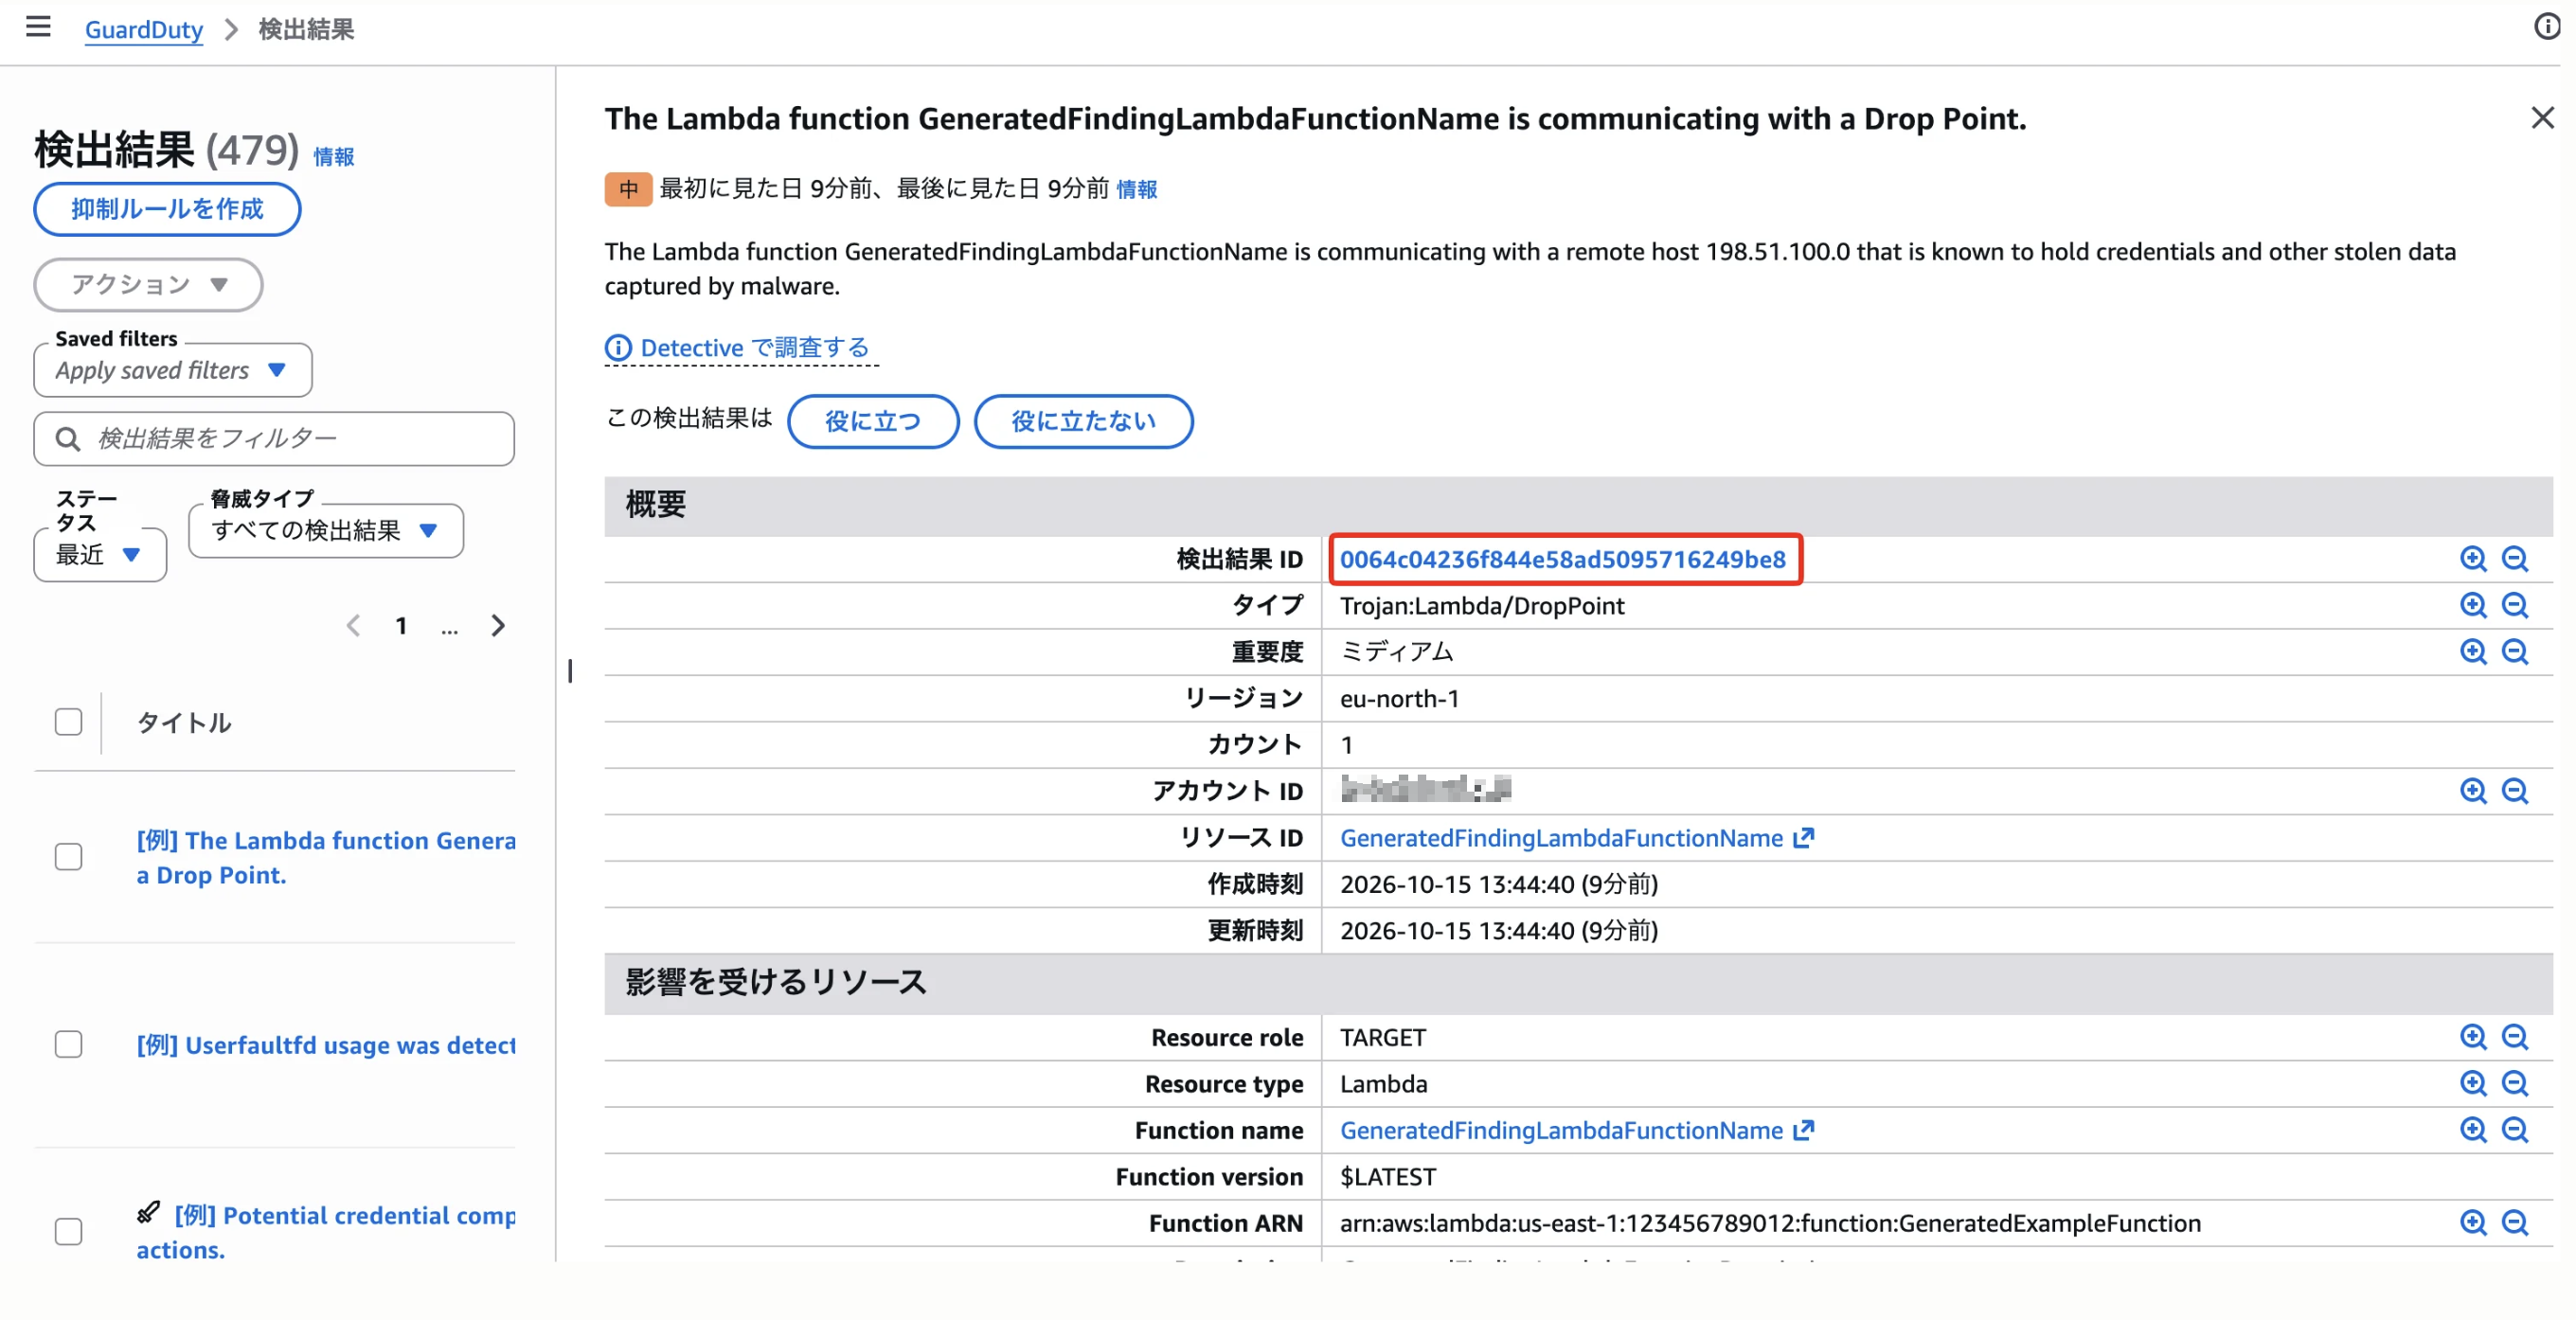Close the finding details panel
Image resolution: width=2576 pixels, height=1320 pixels.
pyautogui.click(x=2542, y=118)
